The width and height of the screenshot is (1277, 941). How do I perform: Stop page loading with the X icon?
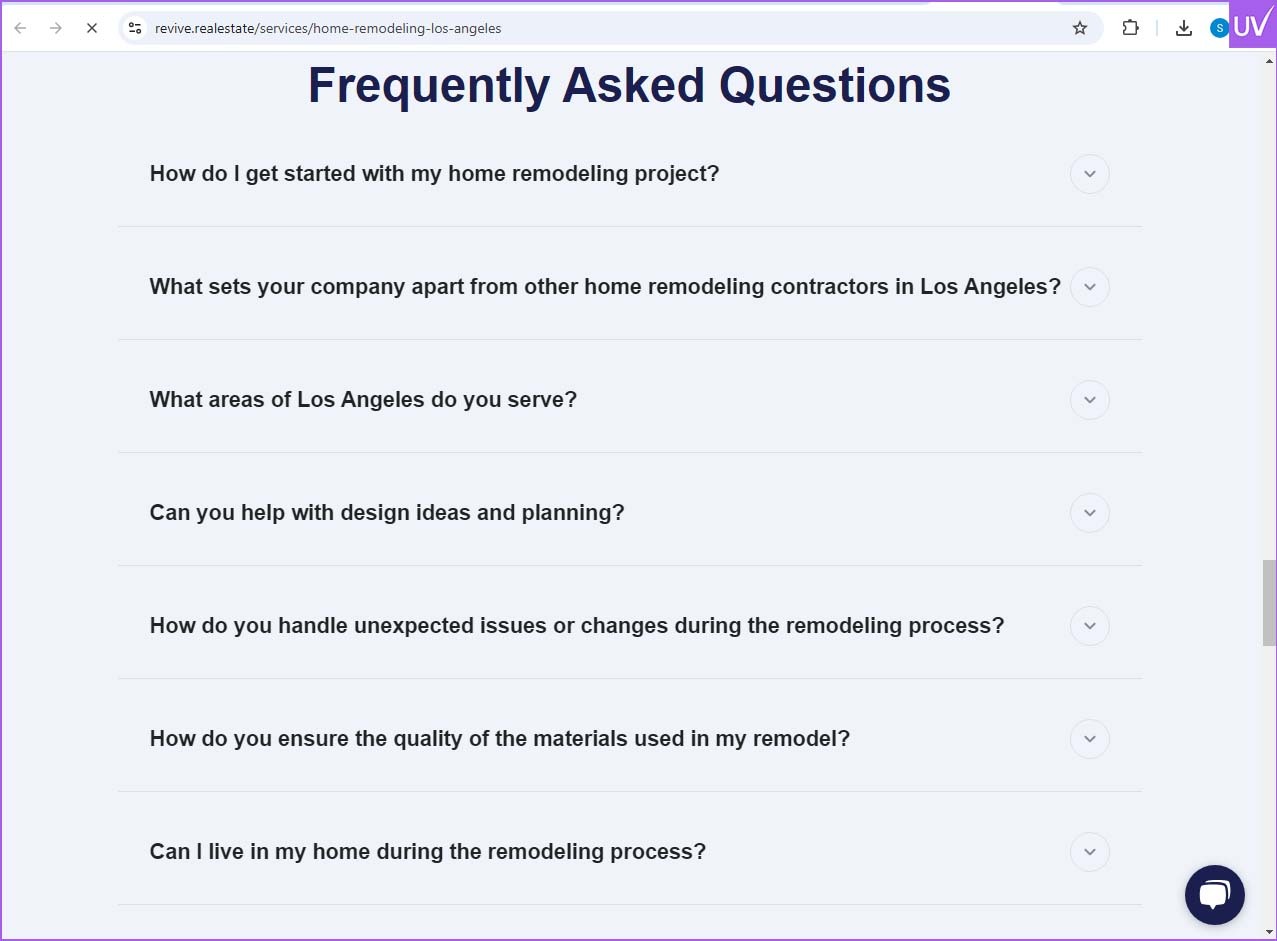(91, 28)
